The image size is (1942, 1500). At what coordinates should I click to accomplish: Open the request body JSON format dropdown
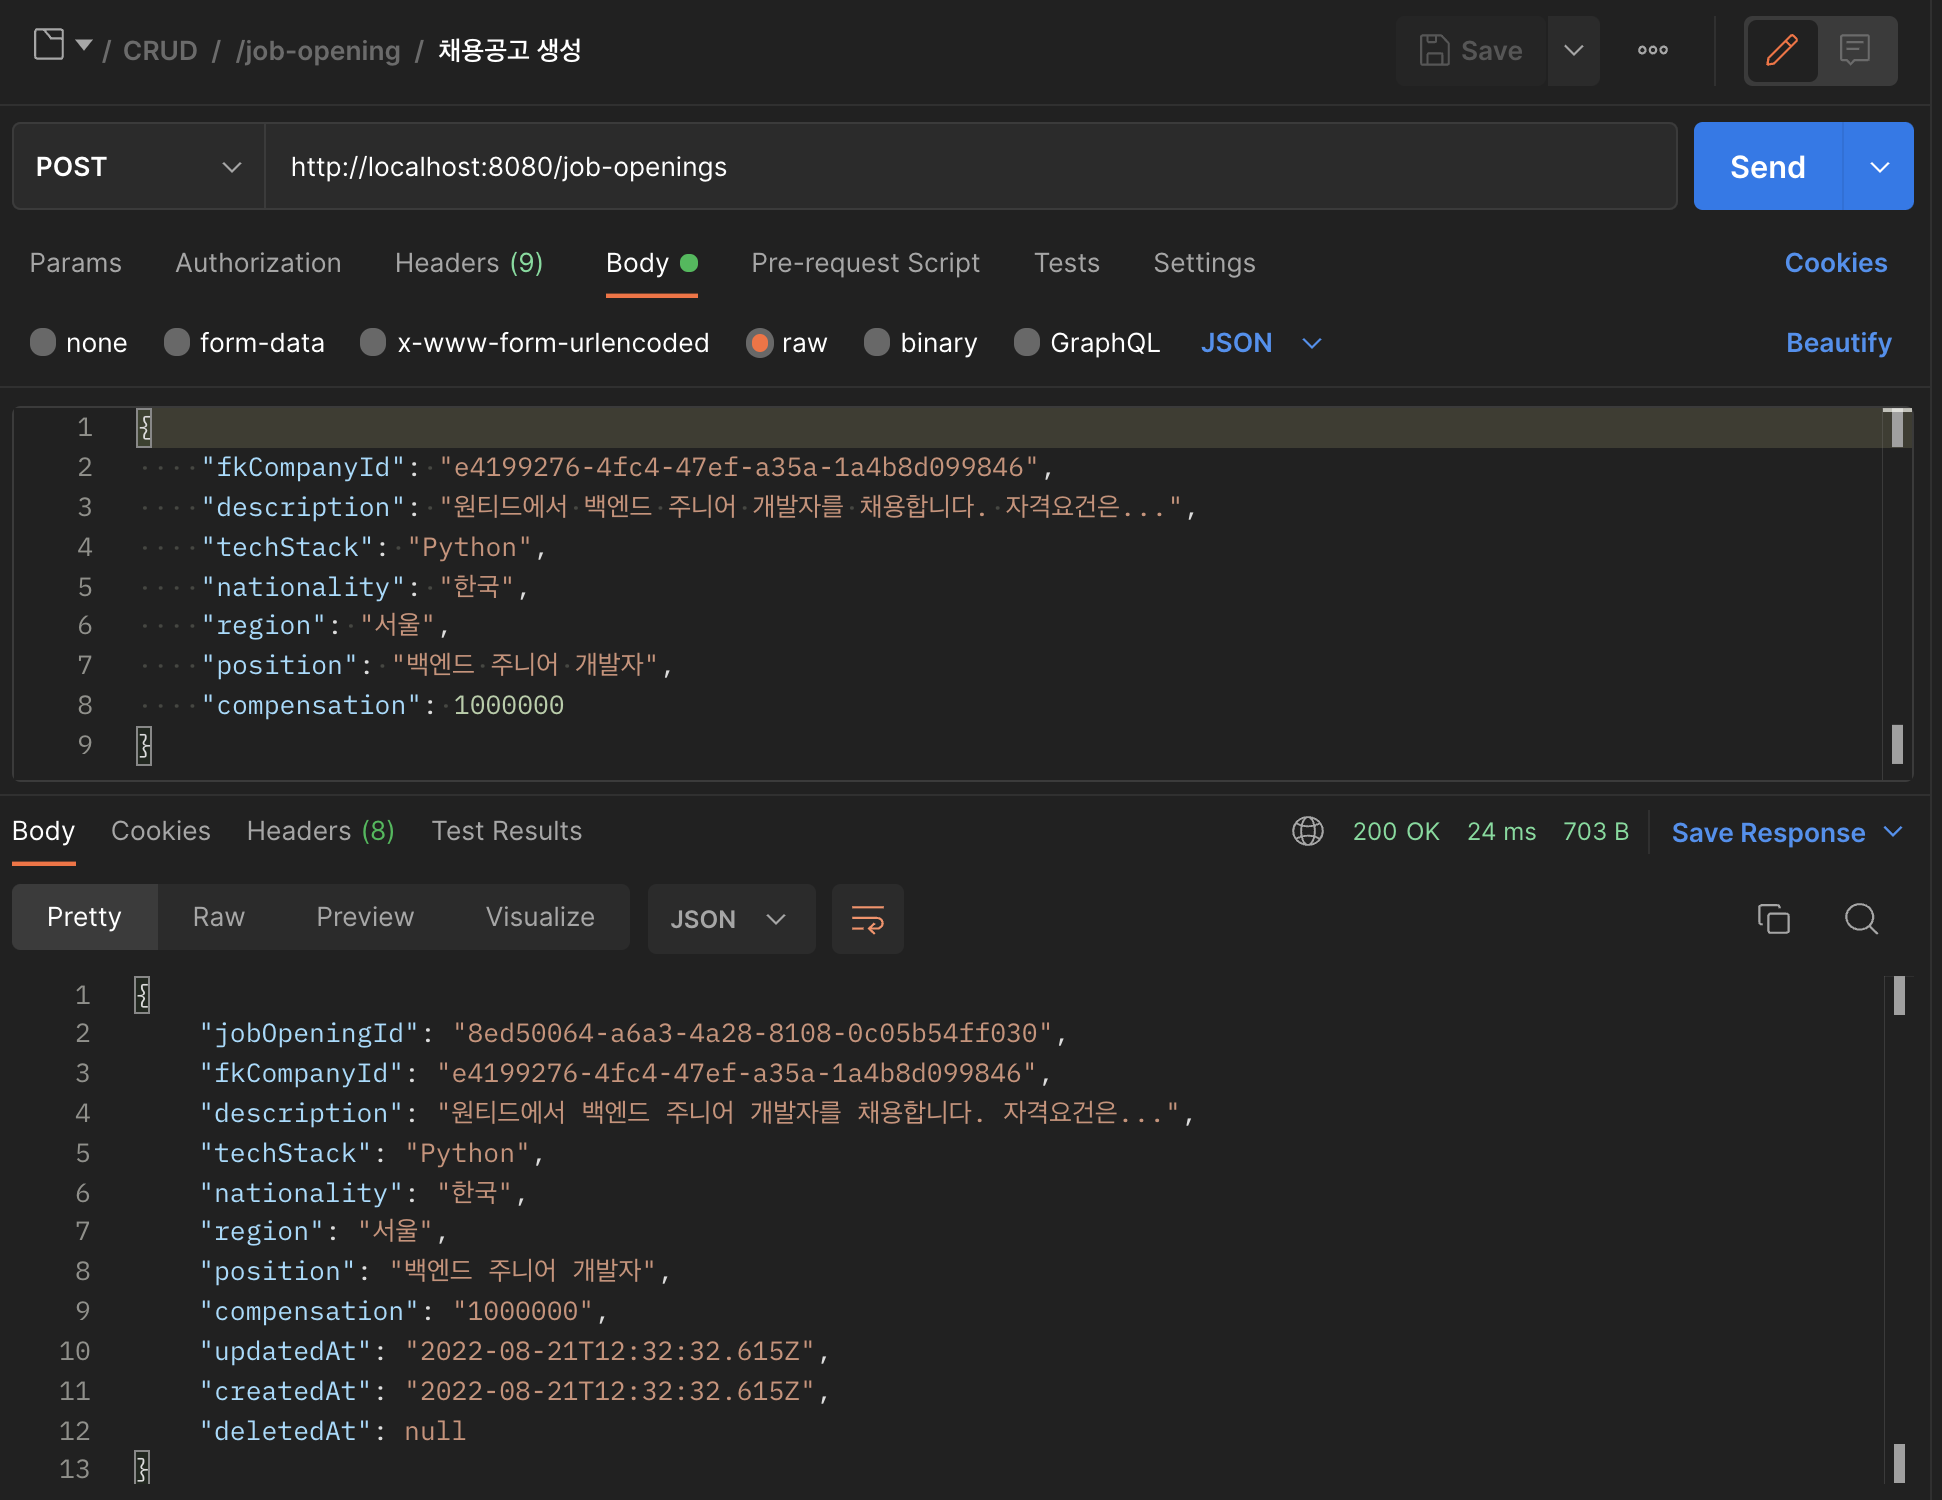click(x=1261, y=343)
